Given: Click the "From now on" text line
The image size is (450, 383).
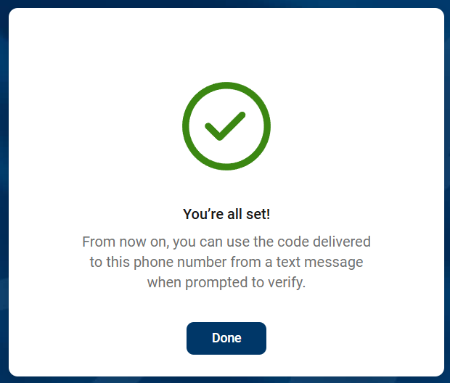Looking at the screenshot, I should coord(226,242).
